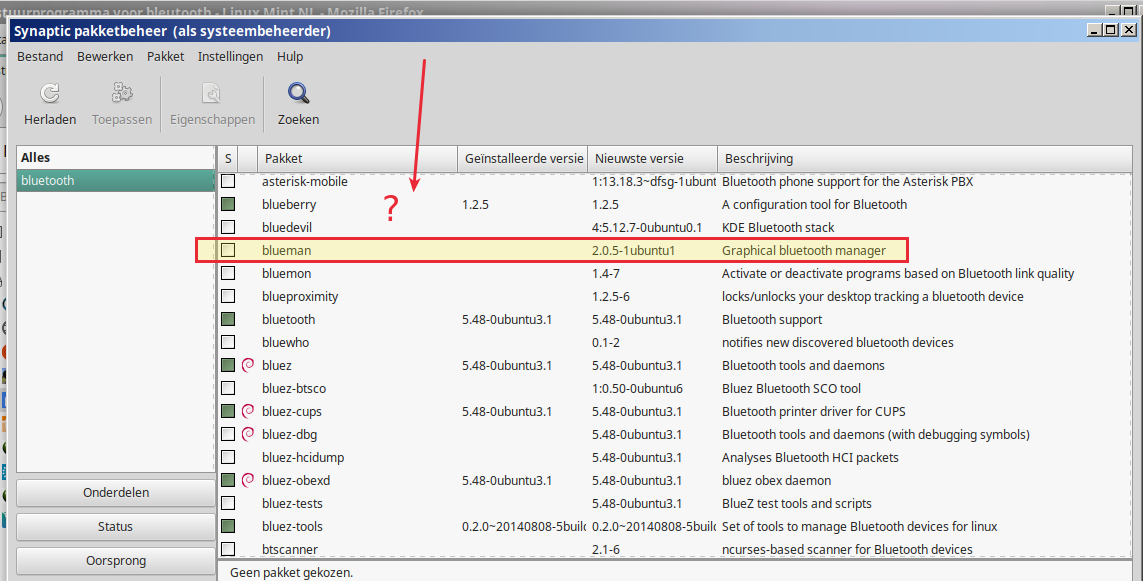This screenshot has height=581, width=1143.
Task: Click the Debian swirl icon beside bluez-obexd
Action: click(x=248, y=480)
